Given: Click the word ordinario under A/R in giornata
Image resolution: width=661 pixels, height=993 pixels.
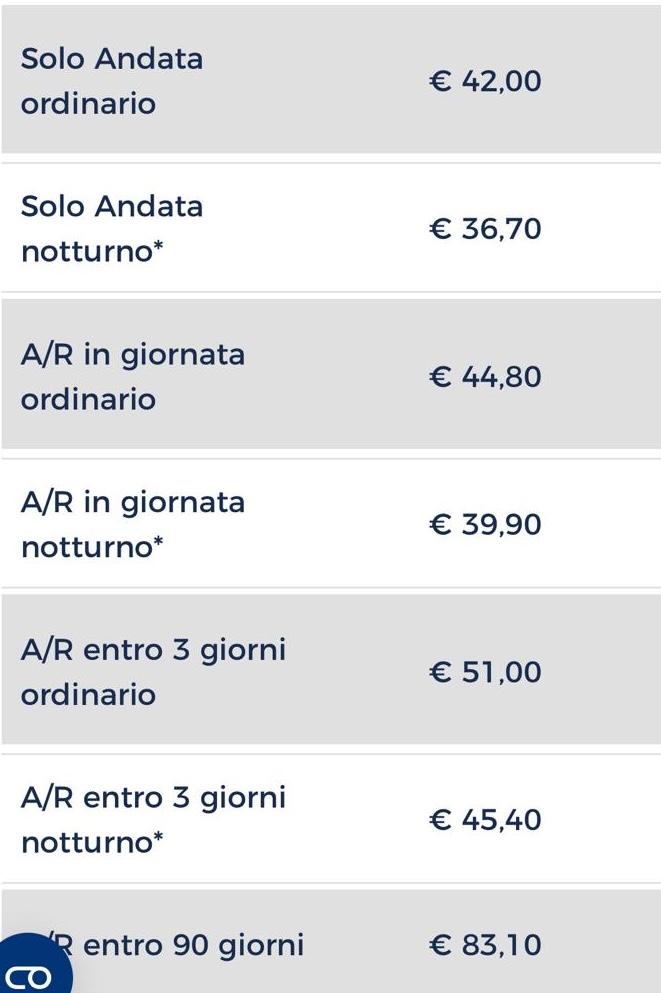Looking at the screenshot, I should click(88, 400).
